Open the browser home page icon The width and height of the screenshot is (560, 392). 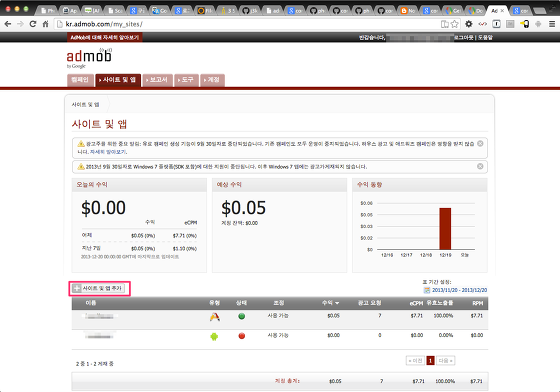pos(45,24)
